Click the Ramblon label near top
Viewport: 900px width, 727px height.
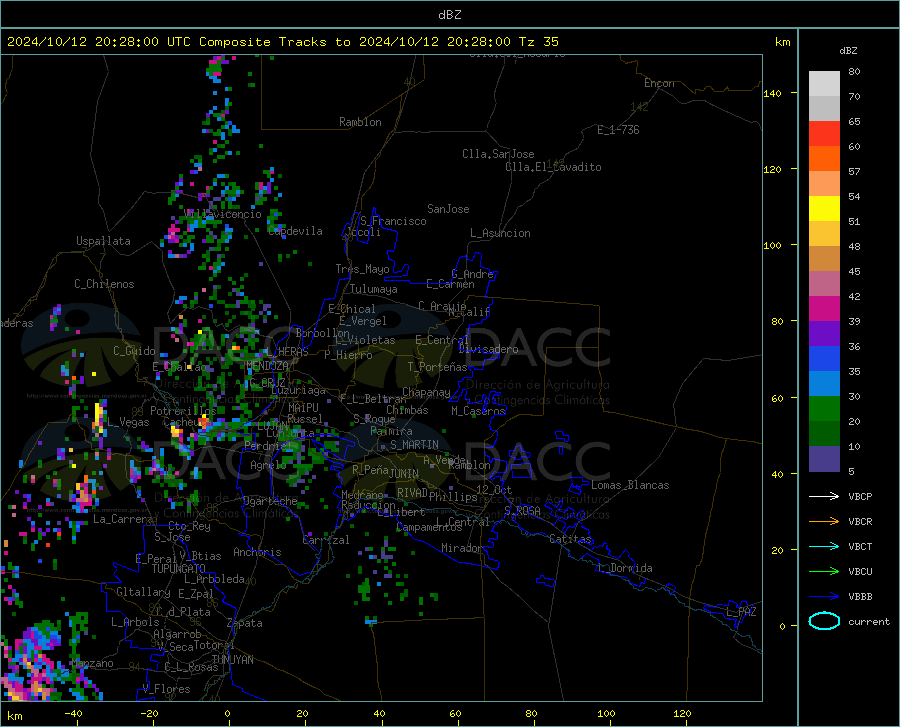click(360, 122)
